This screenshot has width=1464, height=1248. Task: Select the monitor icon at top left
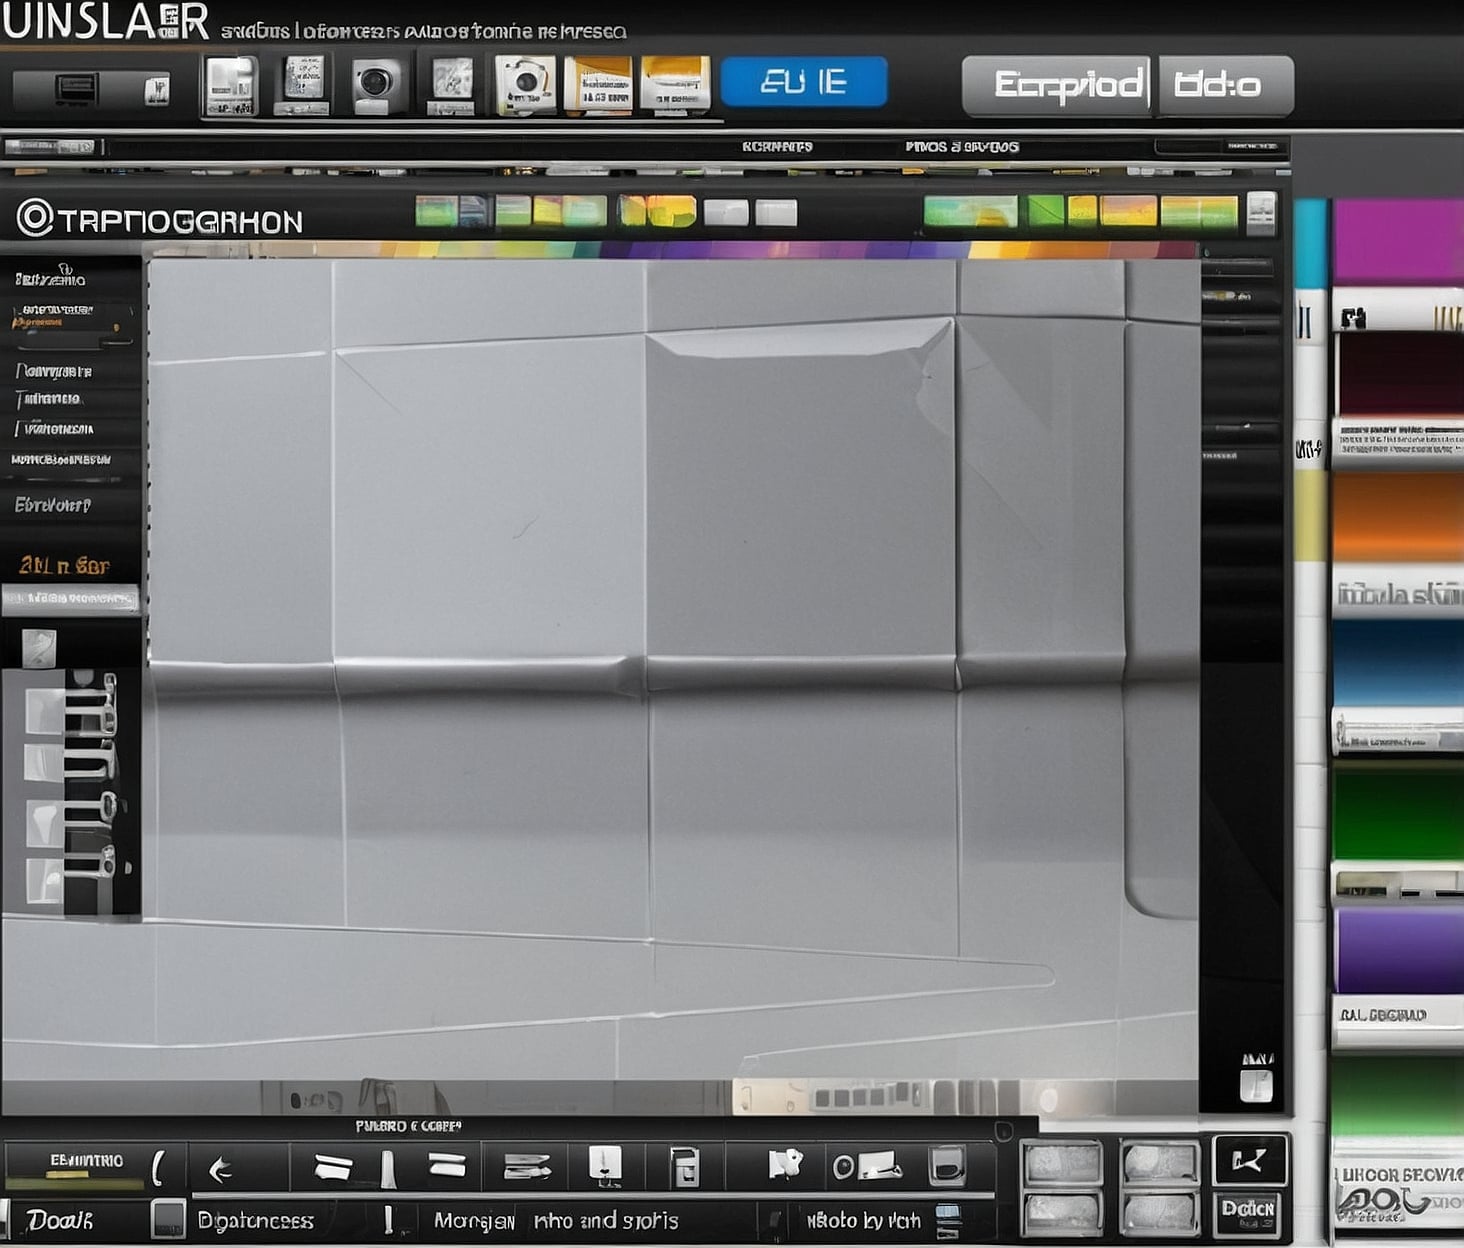pyautogui.click(x=77, y=89)
